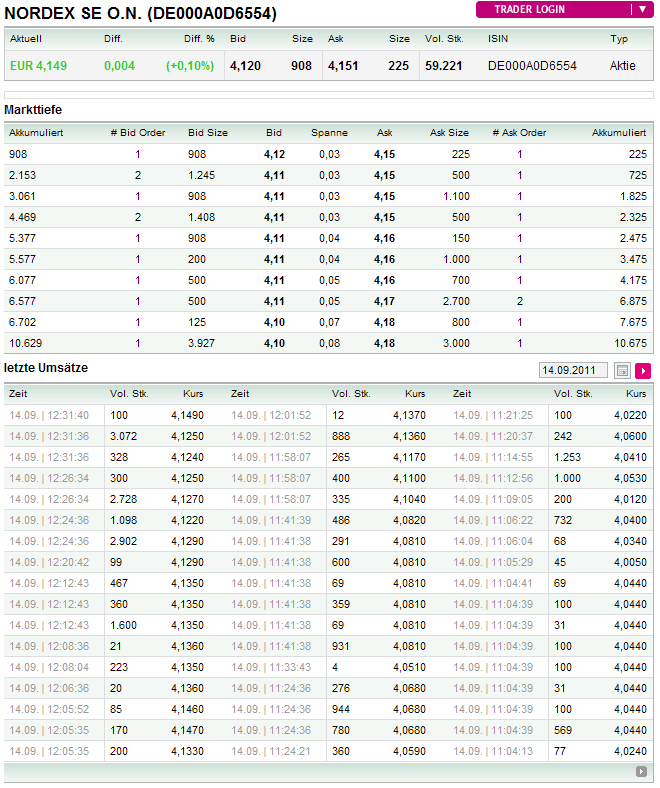Select the 'Ask Size' column header

449,132
